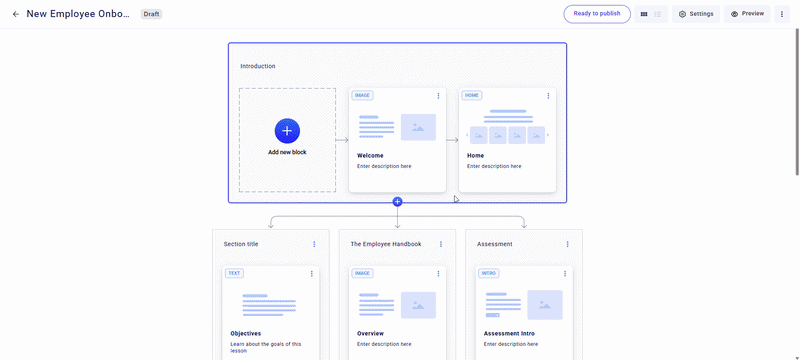Open the Welcome card options menu
The image size is (800, 360).
coord(438,96)
